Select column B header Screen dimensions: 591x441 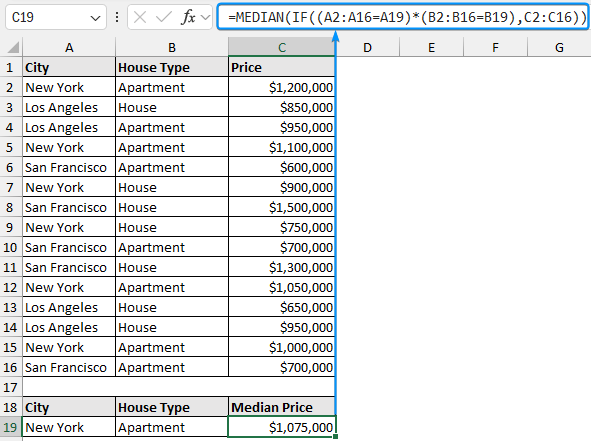click(x=172, y=47)
